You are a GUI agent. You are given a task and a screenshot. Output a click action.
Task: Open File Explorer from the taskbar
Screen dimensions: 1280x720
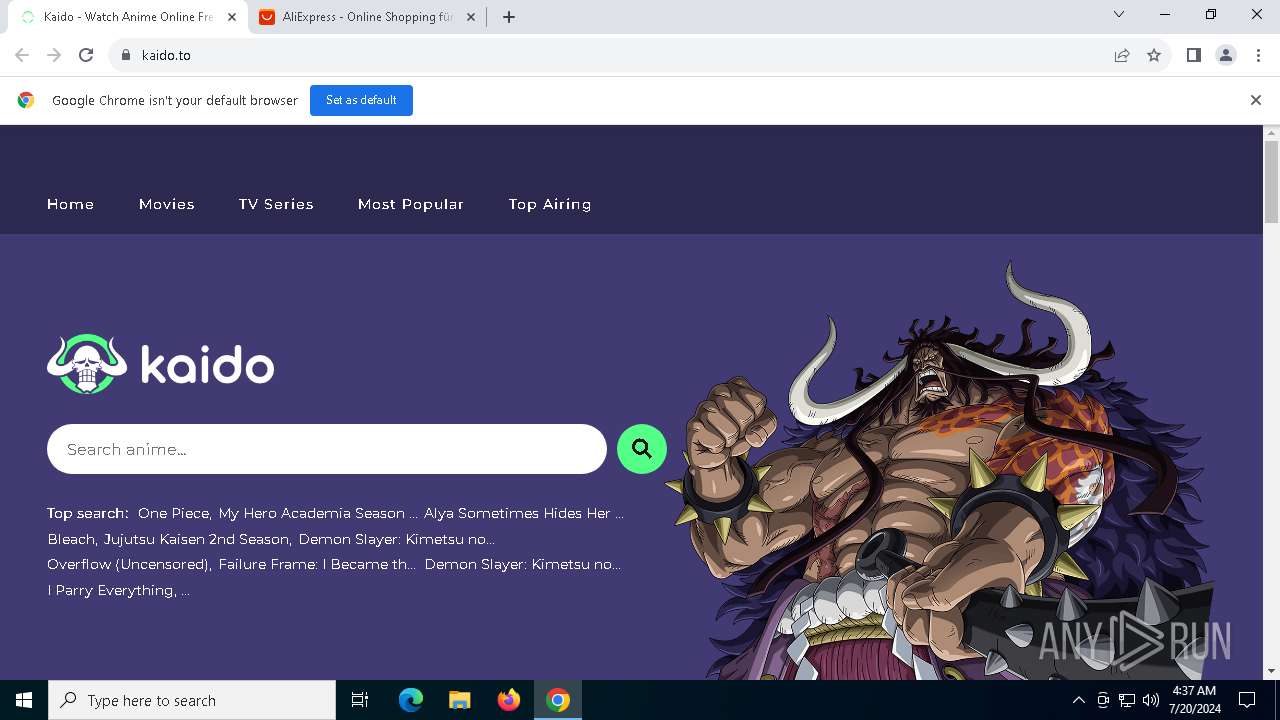(x=460, y=700)
